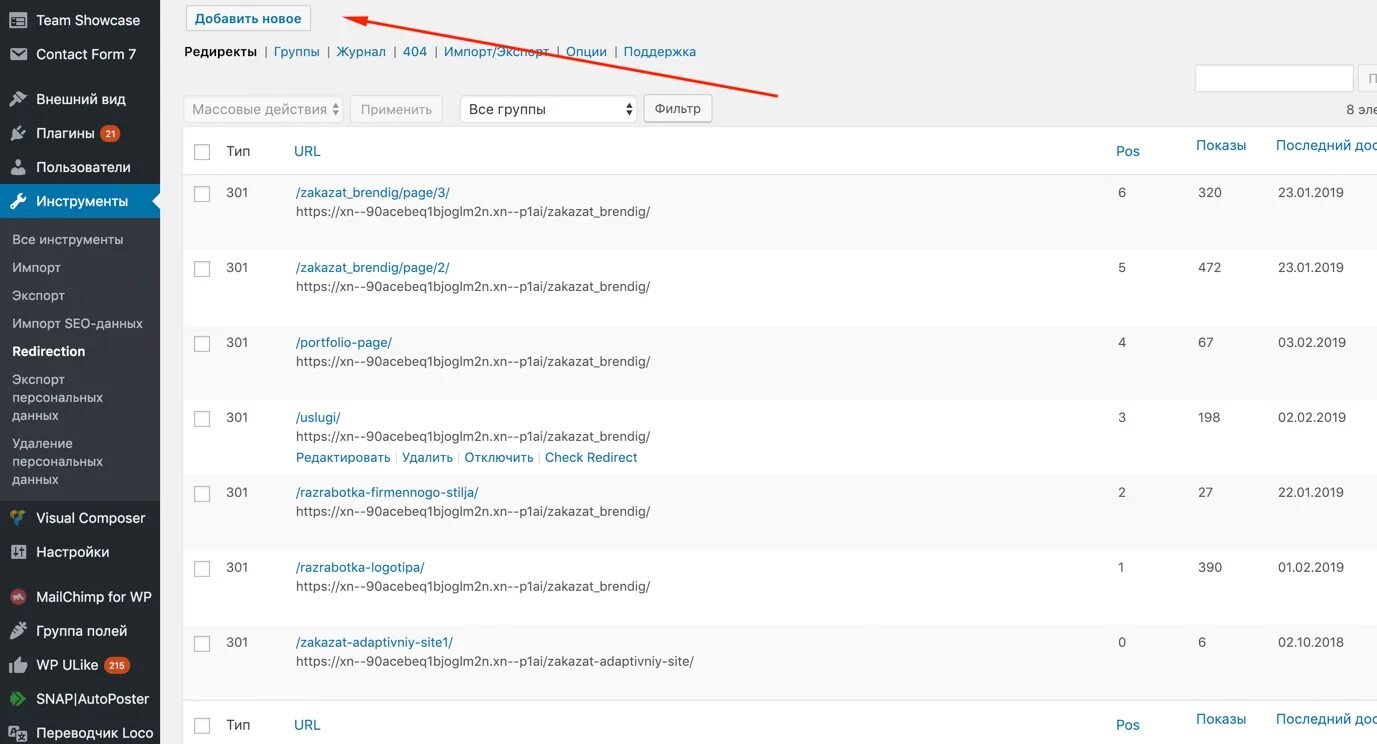This screenshot has width=1377, height=744.
Task: Click the Фильтр button
Action: click(678, 109)
